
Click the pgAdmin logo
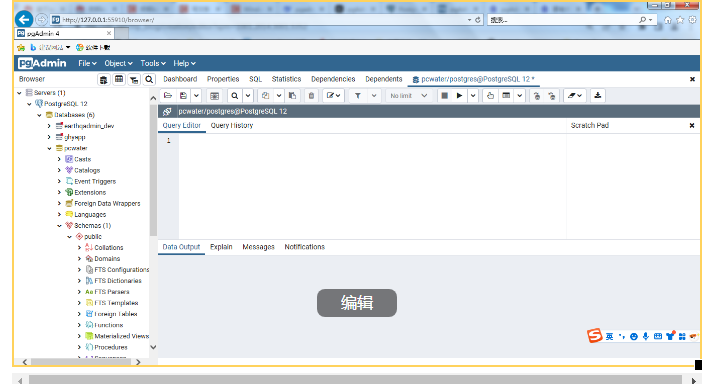click(42, 64)
